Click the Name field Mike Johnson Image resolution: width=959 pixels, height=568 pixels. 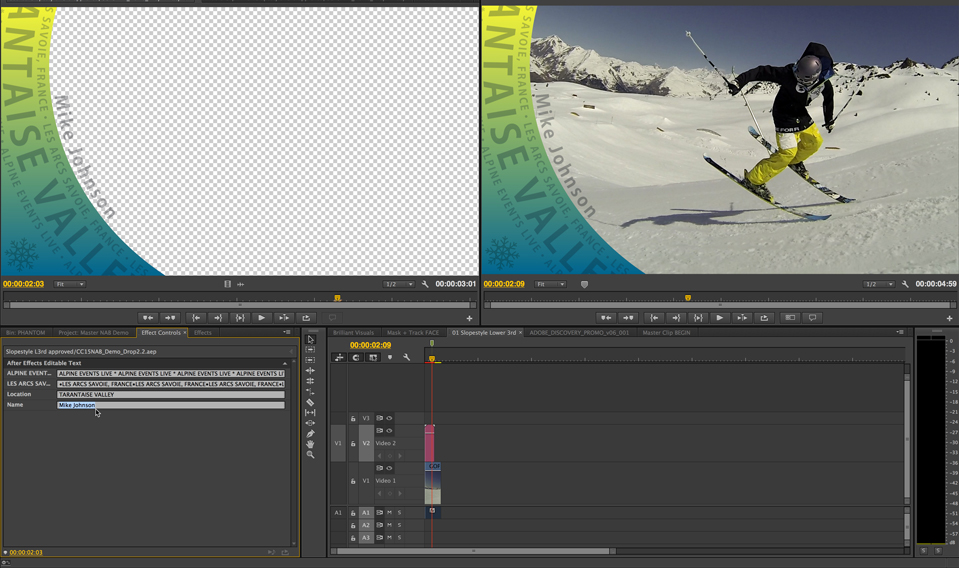[171, 405]
